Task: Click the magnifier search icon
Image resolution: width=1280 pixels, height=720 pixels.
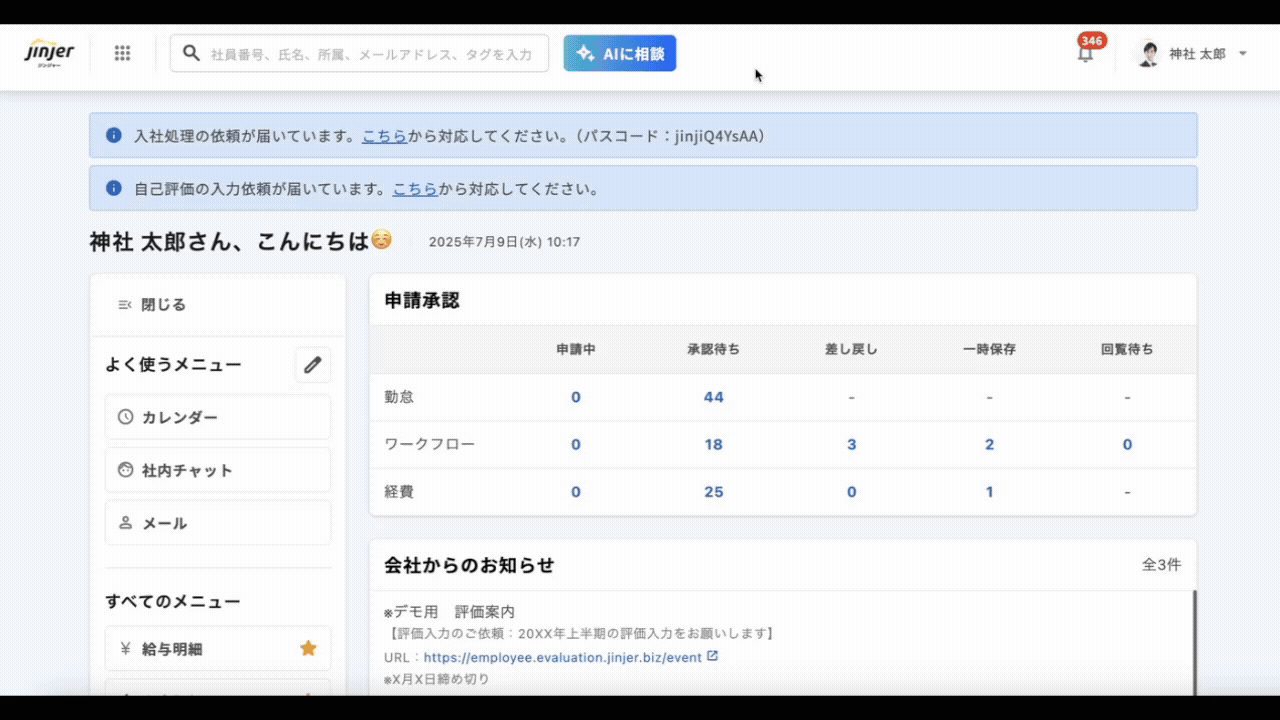Action: (x=191, y=54)
